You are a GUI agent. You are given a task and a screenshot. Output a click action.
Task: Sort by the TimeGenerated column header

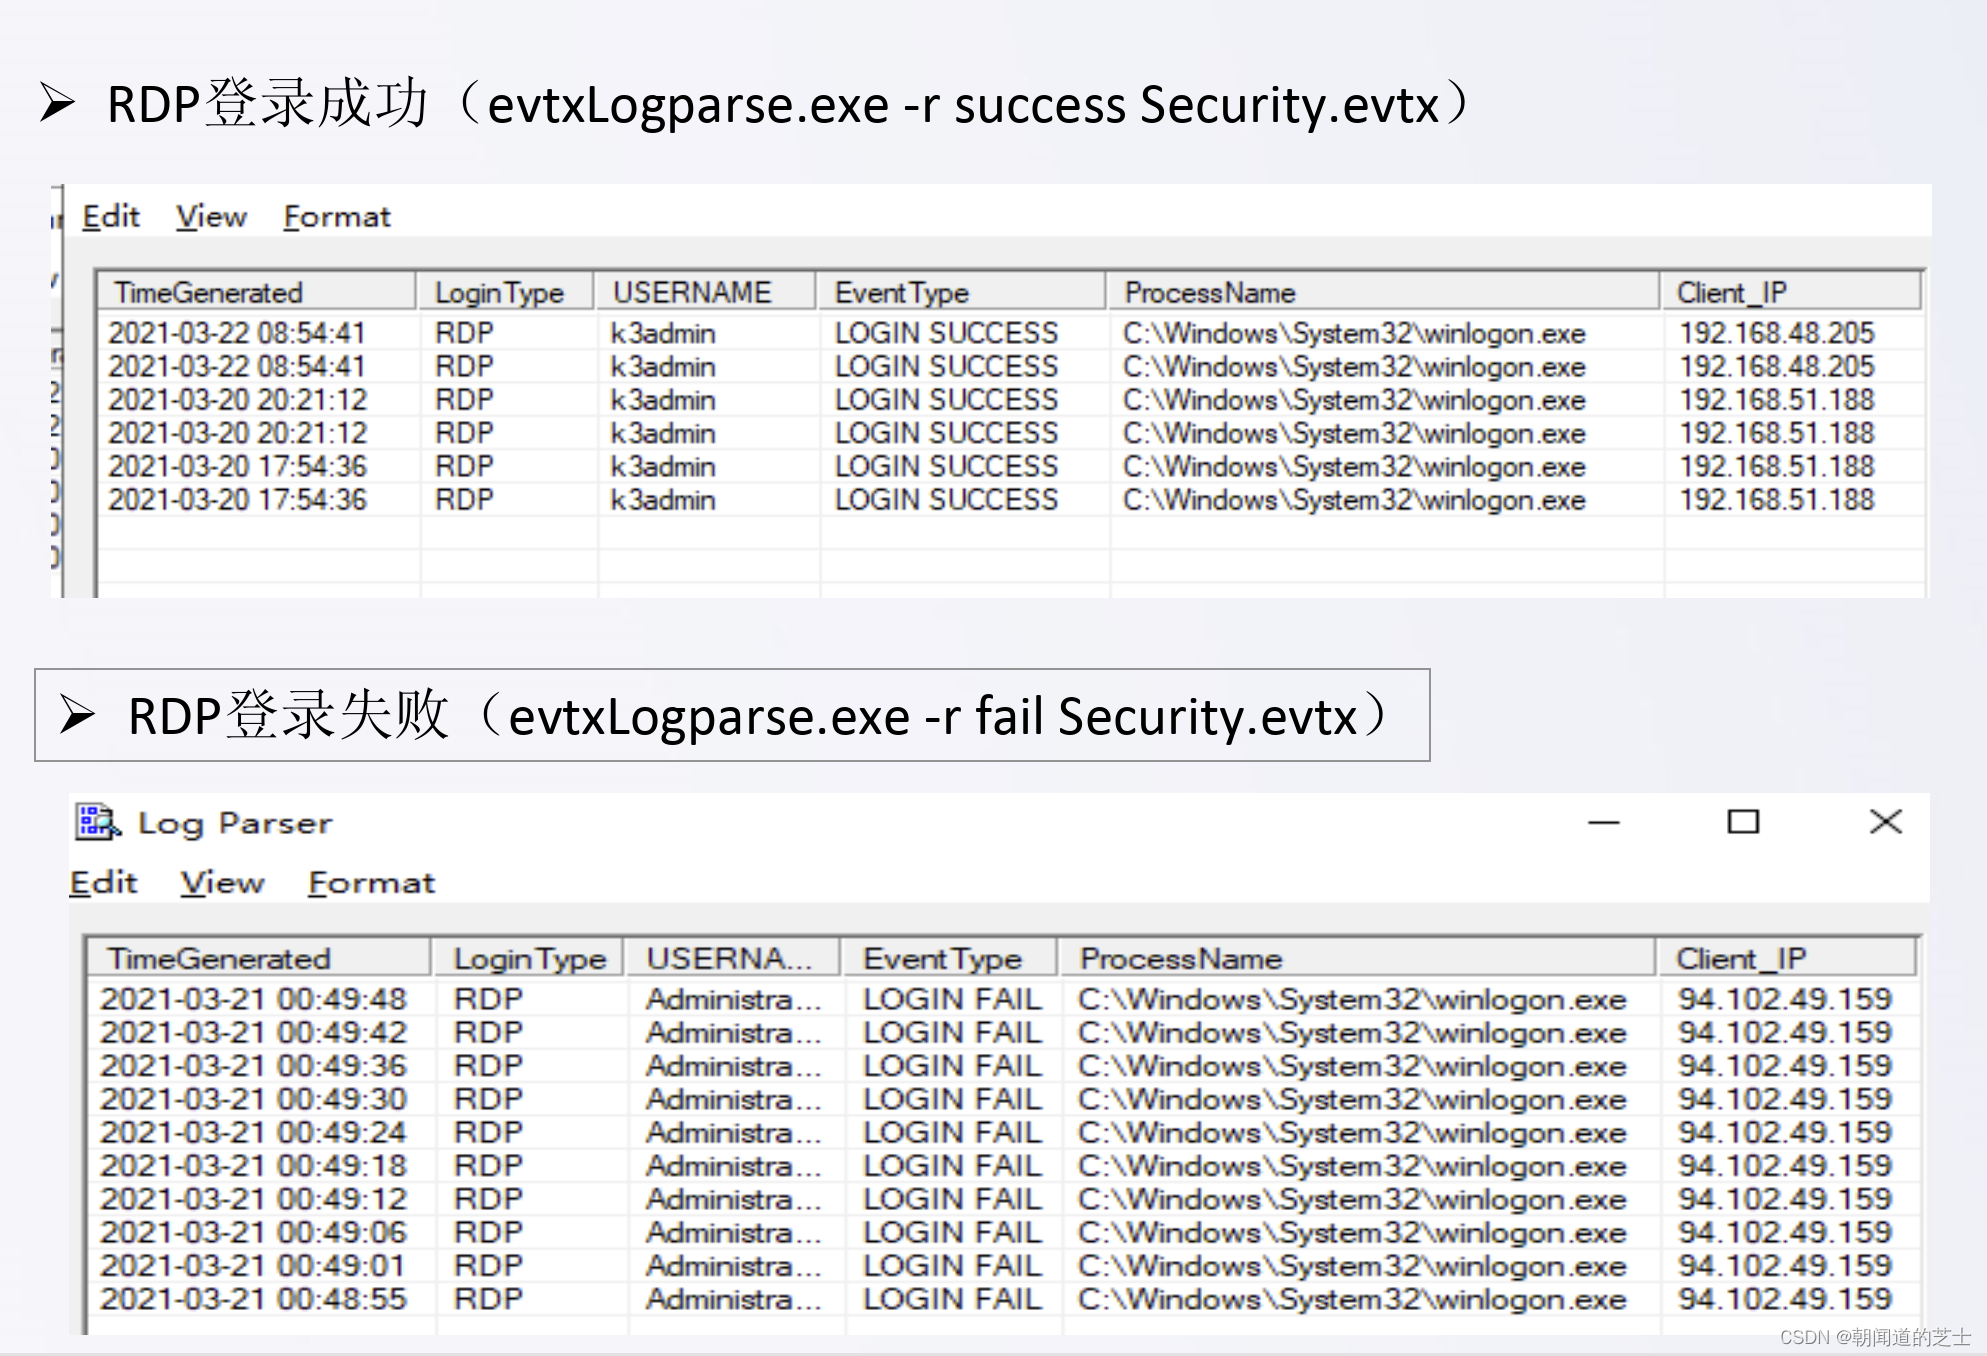210,292
